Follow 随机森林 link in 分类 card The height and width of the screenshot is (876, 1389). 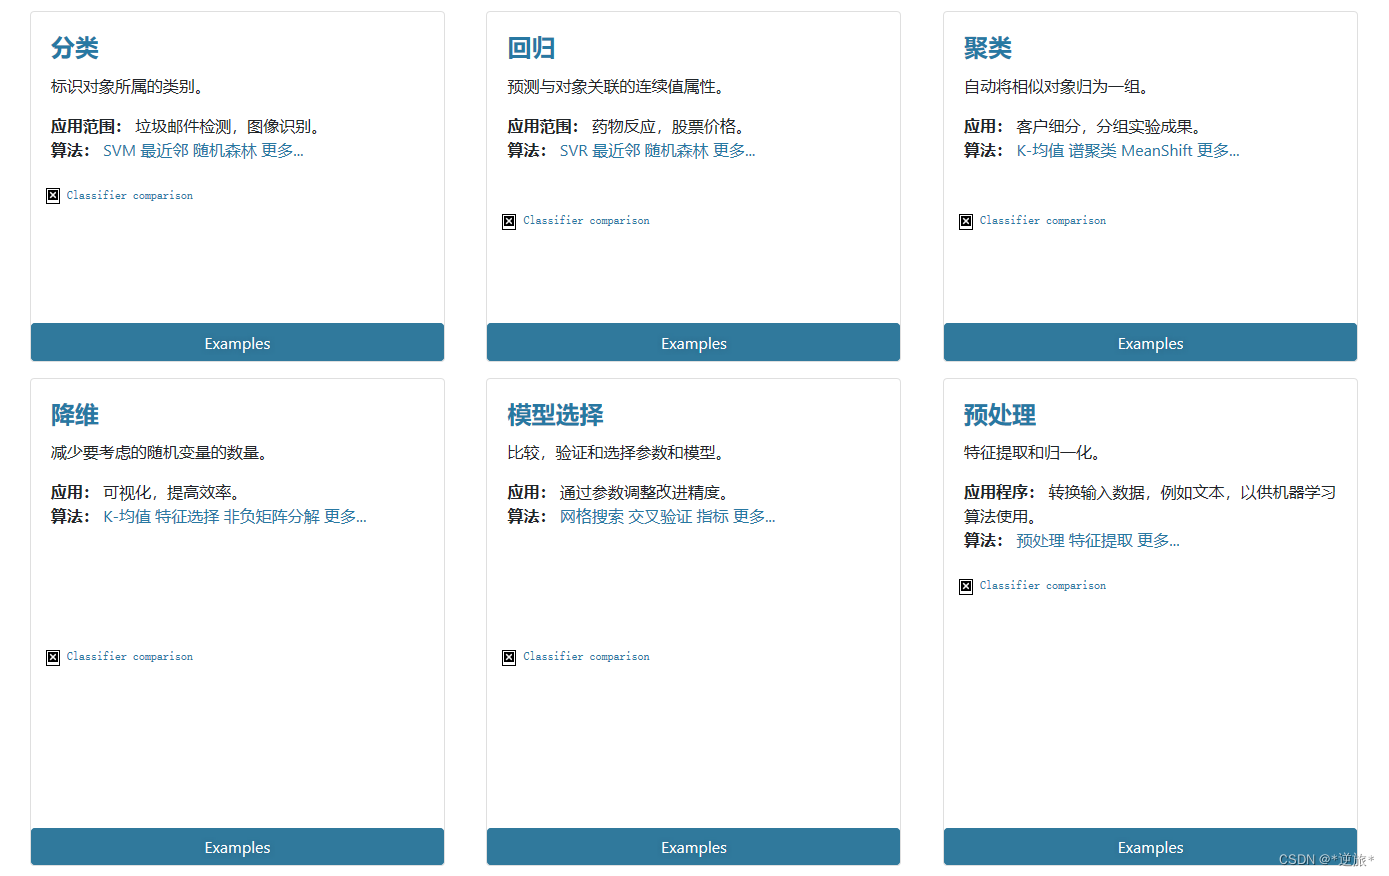click(x=225, y=151)
